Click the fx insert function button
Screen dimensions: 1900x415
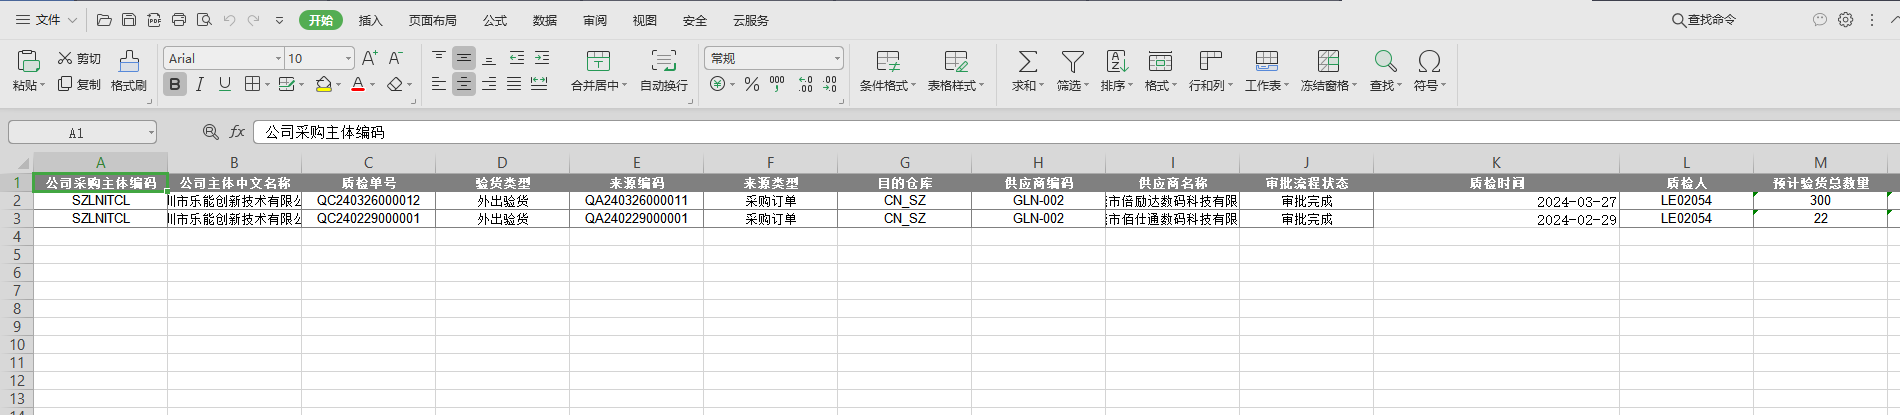click(x=237, y=132)
